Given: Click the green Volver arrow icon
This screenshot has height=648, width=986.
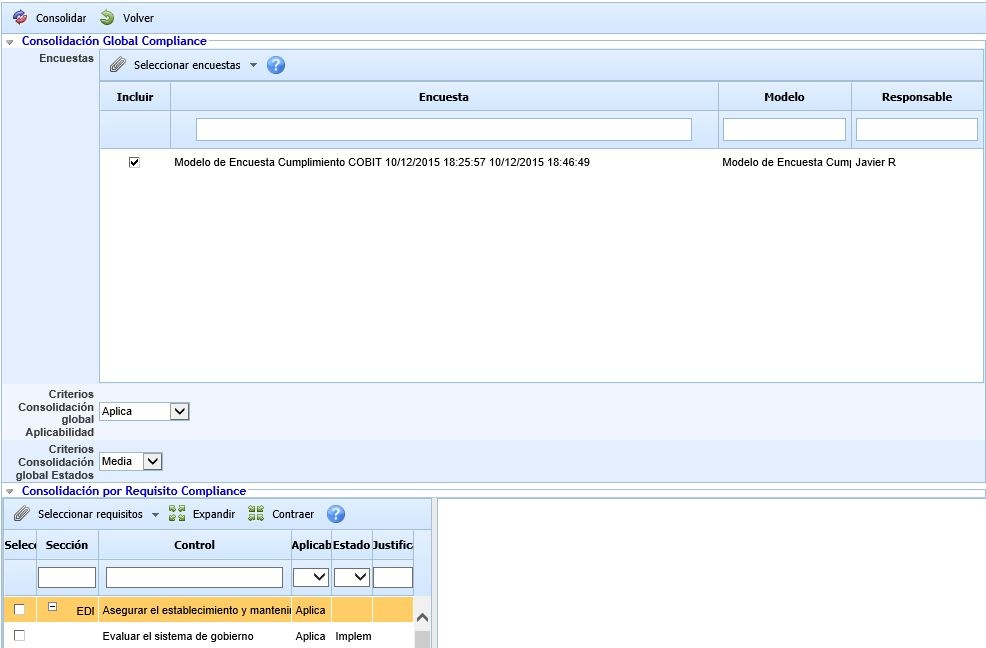Looking at the screenshot, I should pos(107,18).
